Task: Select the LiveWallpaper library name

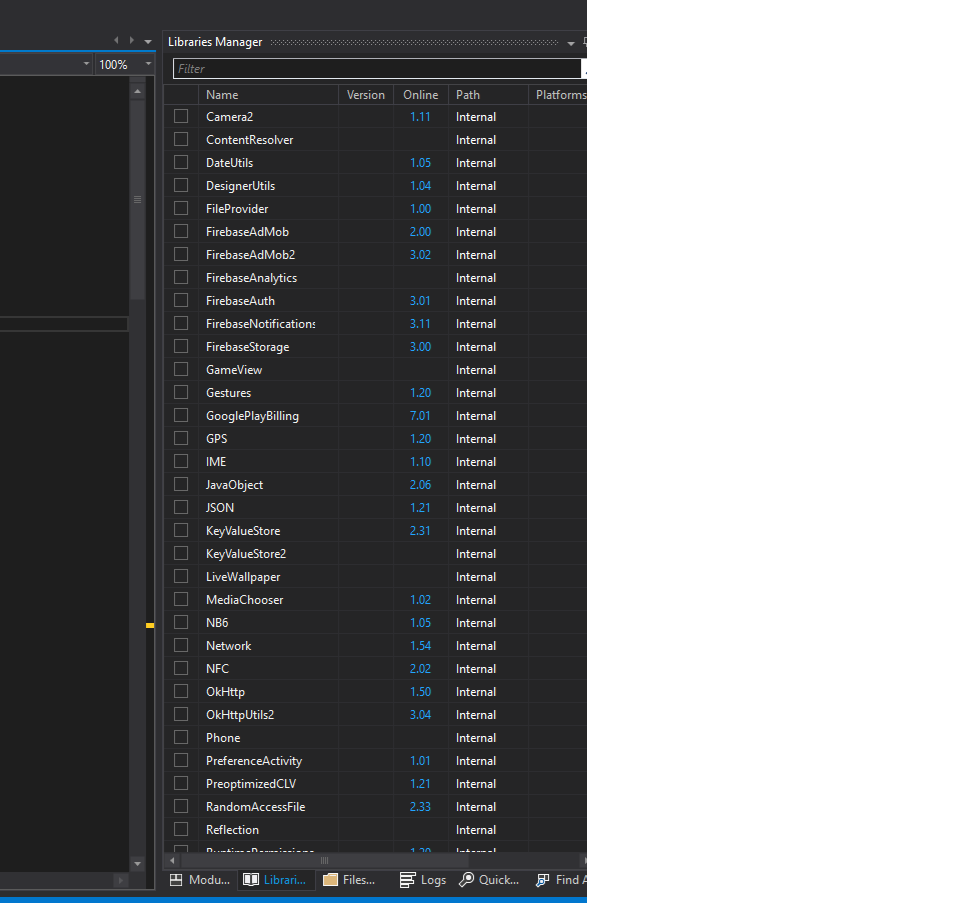Action: point(243,577)
